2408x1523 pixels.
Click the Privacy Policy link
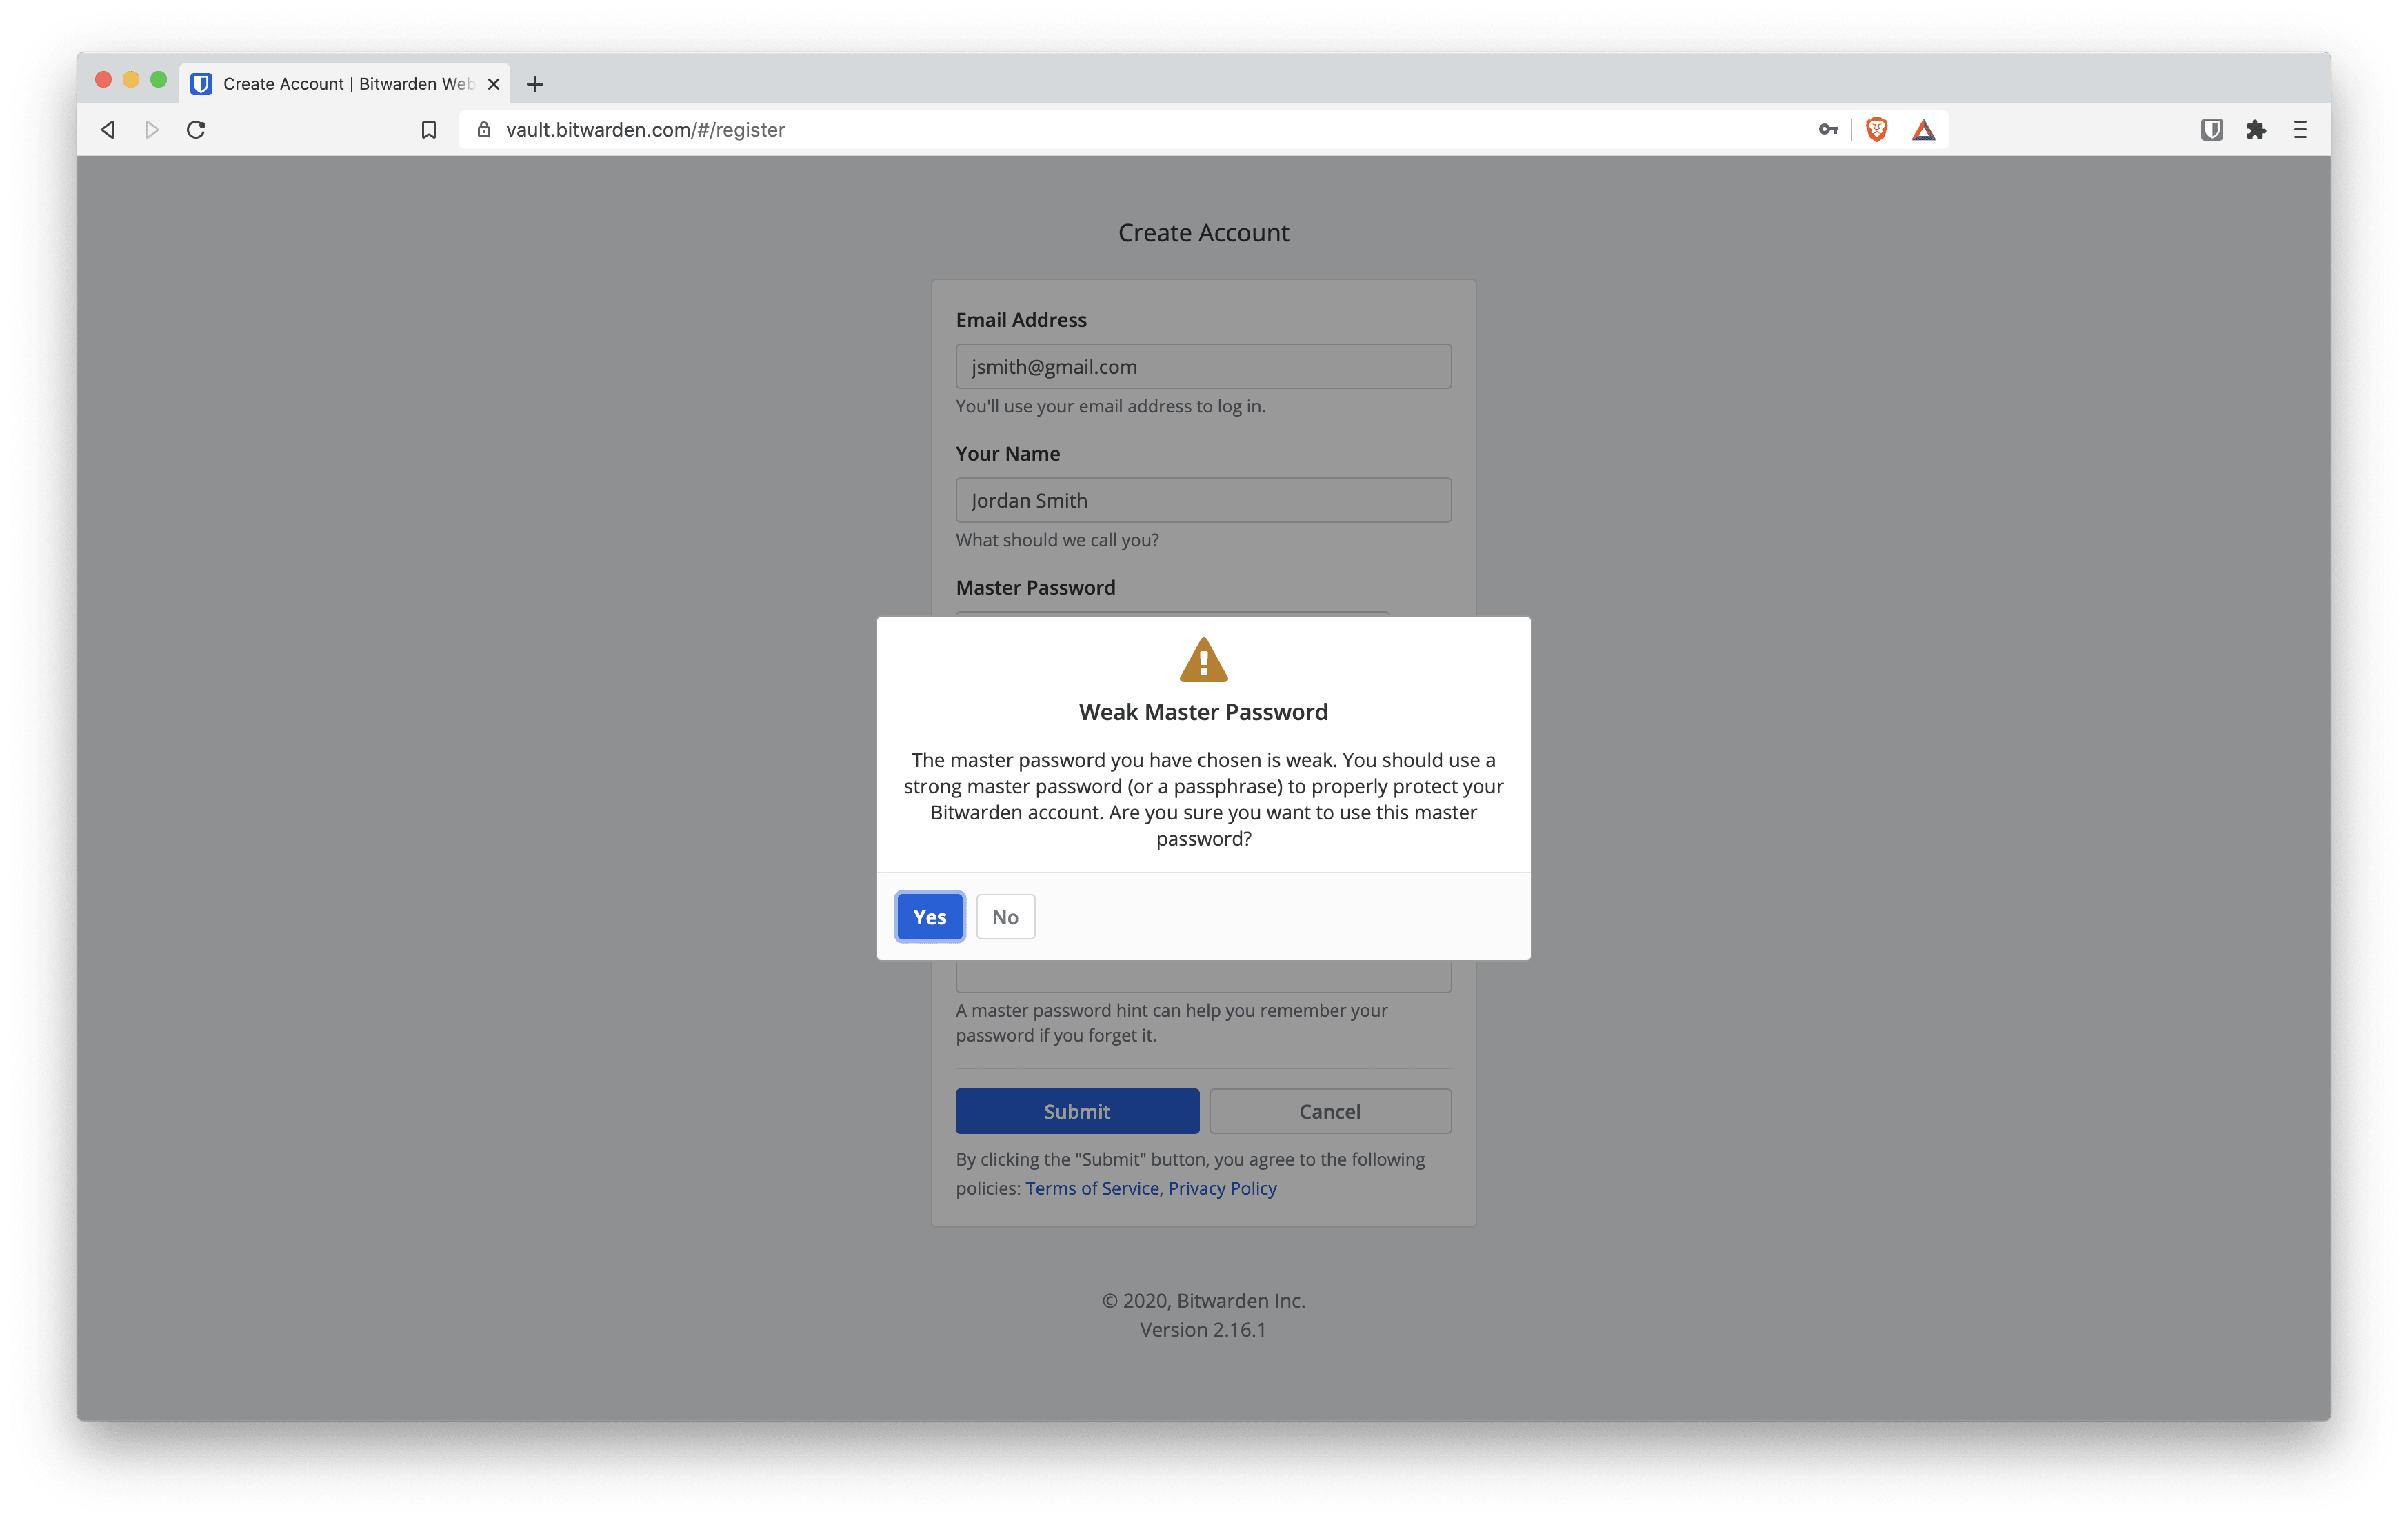coord(1223,1188)
